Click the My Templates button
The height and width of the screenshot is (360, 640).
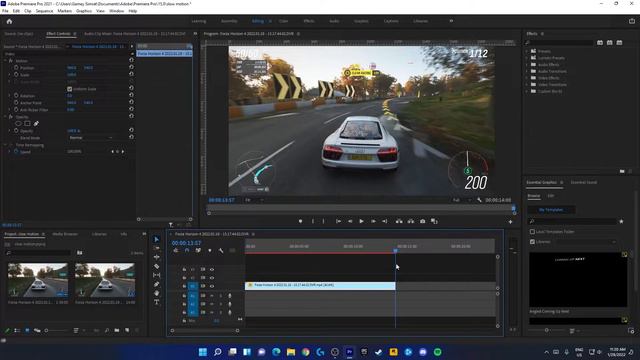(551, 210)
